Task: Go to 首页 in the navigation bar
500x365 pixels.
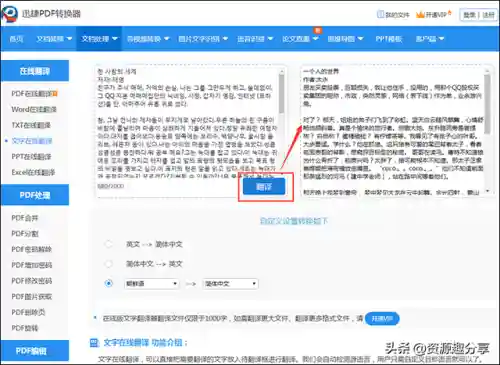Action: pyautogui.click(x=16, y=39)
